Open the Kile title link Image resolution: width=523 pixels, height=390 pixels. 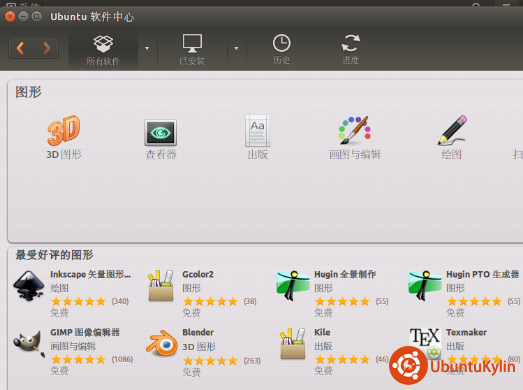click(322, 333)
